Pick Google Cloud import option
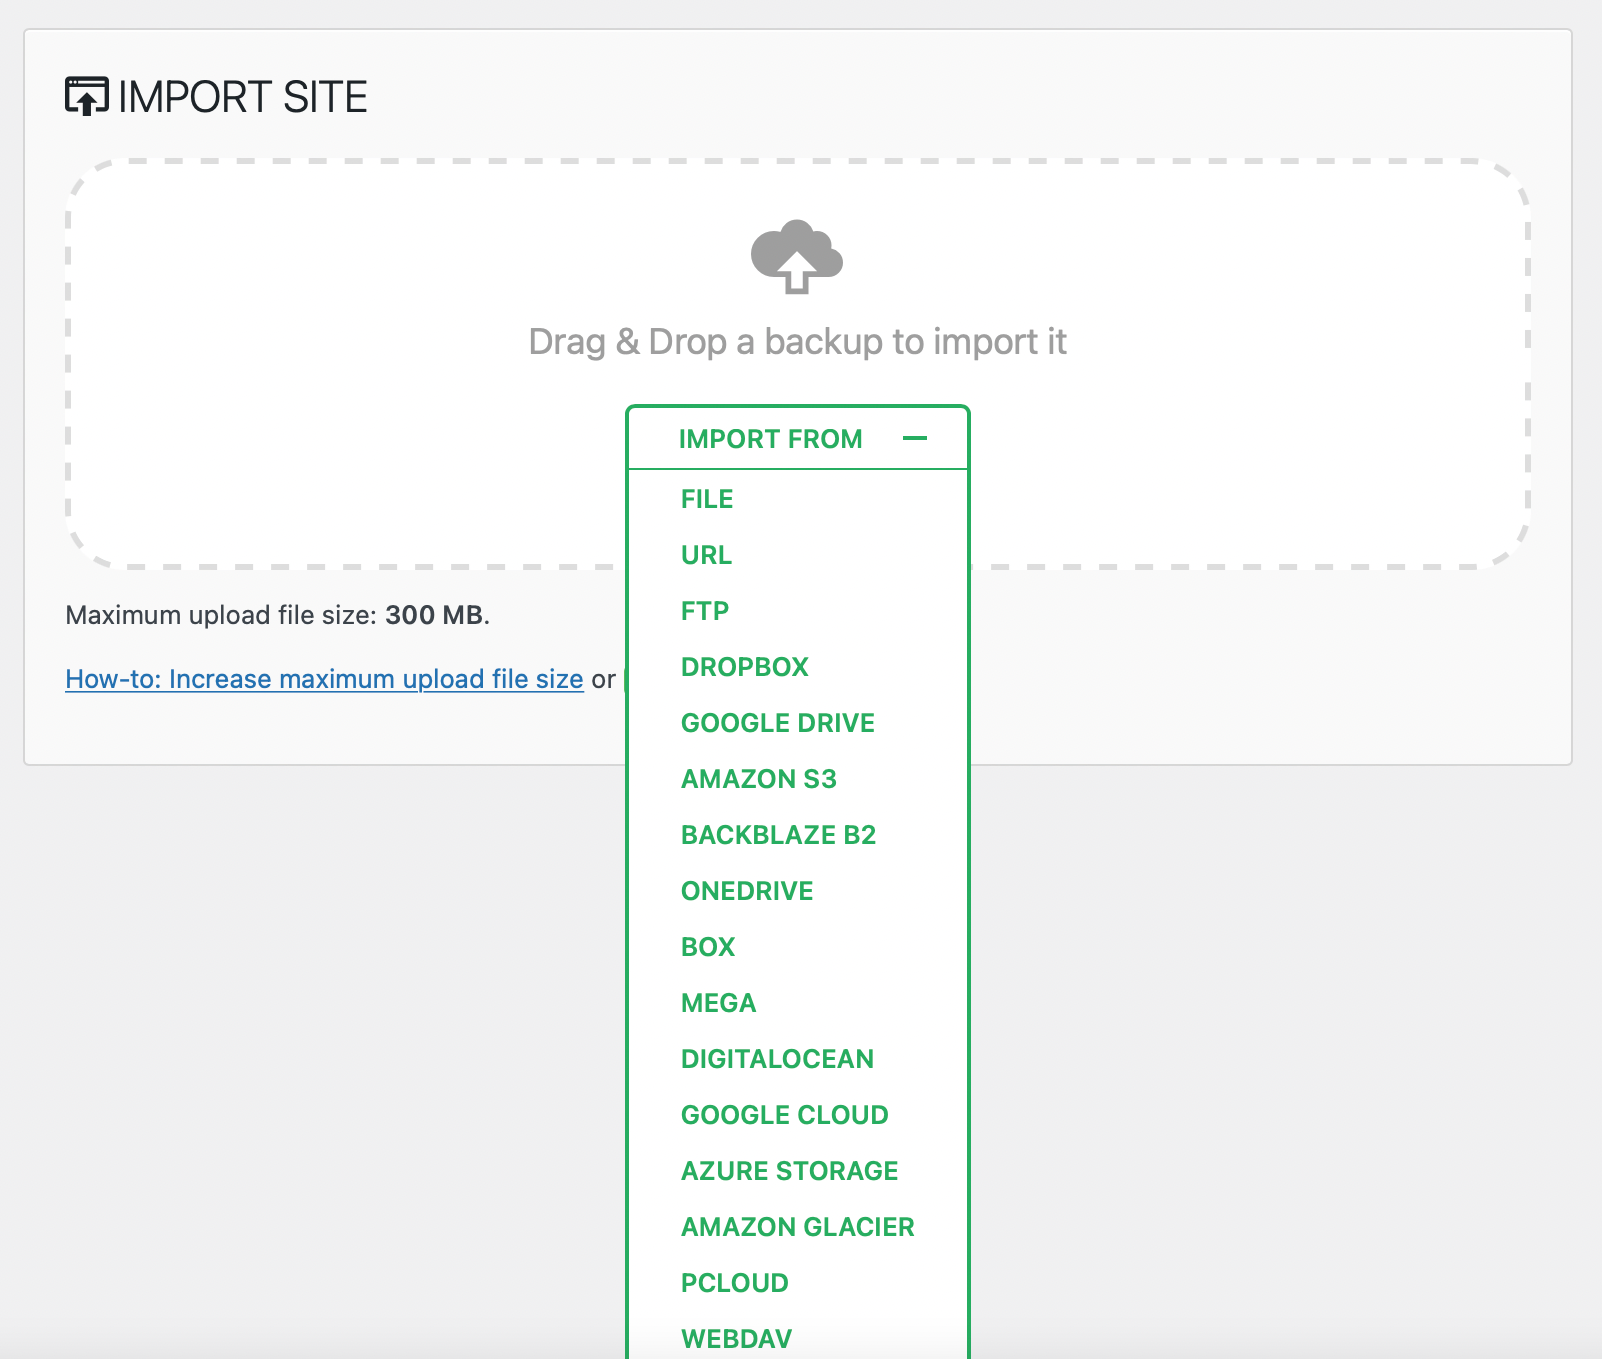This screenshot has width=1602, height=1359. pos(785,1115)
